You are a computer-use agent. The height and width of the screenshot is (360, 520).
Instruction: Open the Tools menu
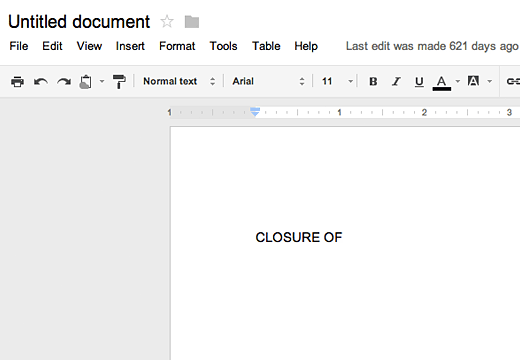coord(224,46)
